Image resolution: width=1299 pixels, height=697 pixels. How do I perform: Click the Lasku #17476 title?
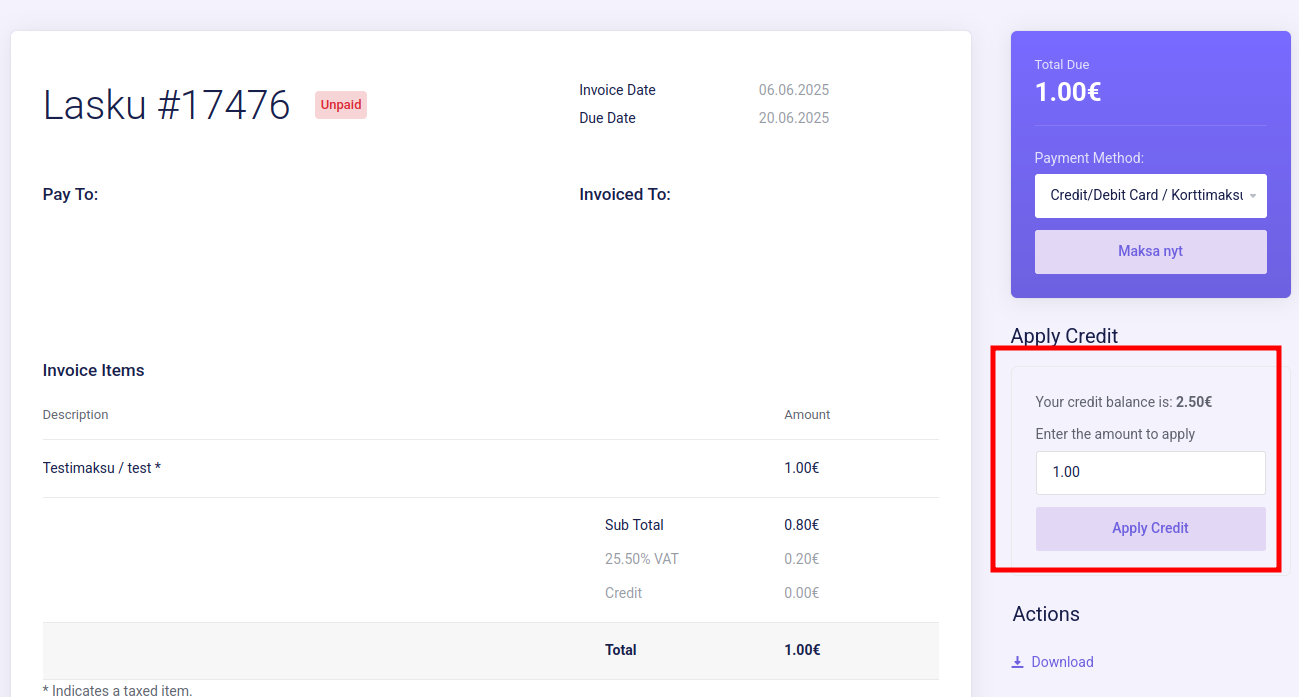point(166,105)
